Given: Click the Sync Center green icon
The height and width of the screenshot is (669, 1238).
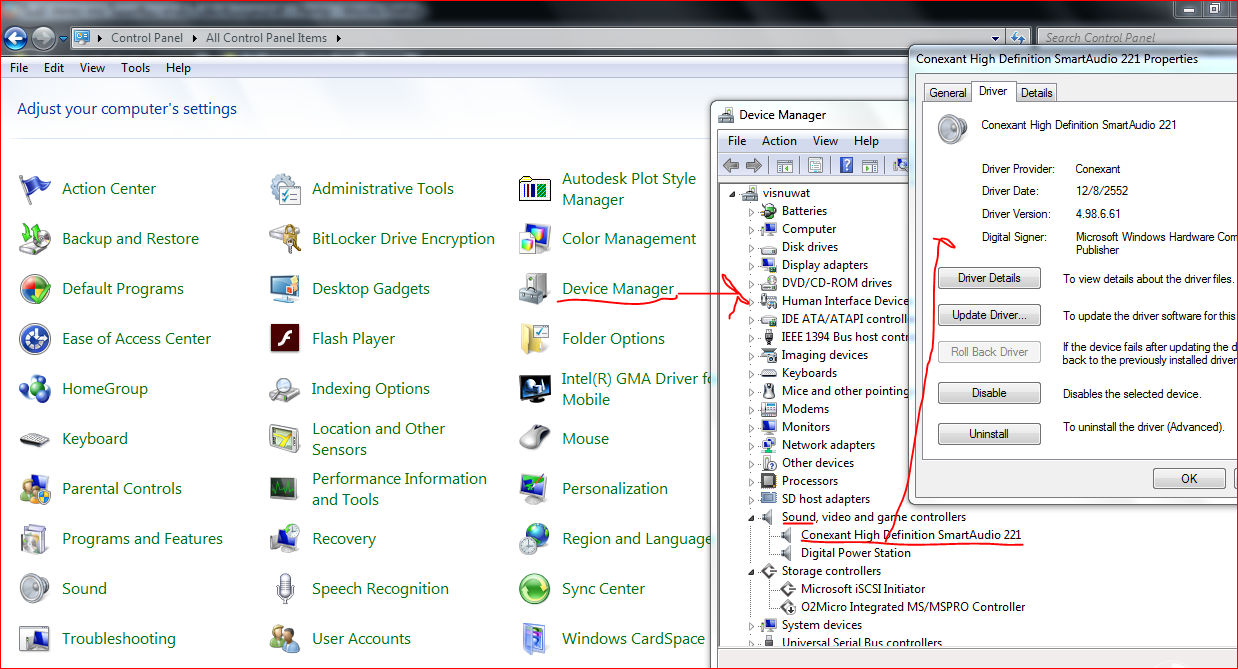Looking at the screenshot, I should 535,588.
